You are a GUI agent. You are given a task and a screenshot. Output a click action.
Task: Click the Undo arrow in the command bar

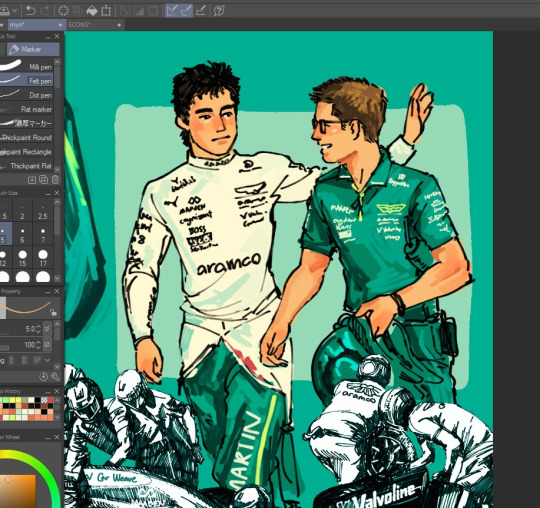[31, 11]
